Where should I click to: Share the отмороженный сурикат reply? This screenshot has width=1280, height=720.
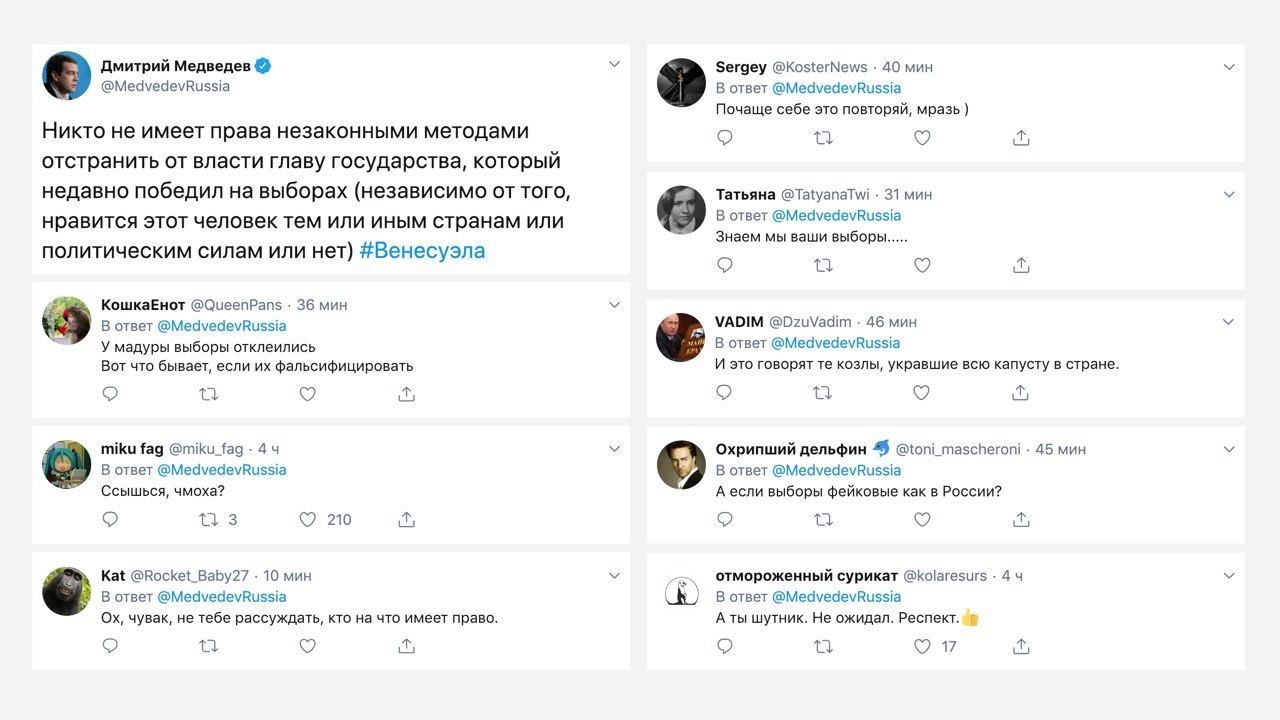point(1021,647)
